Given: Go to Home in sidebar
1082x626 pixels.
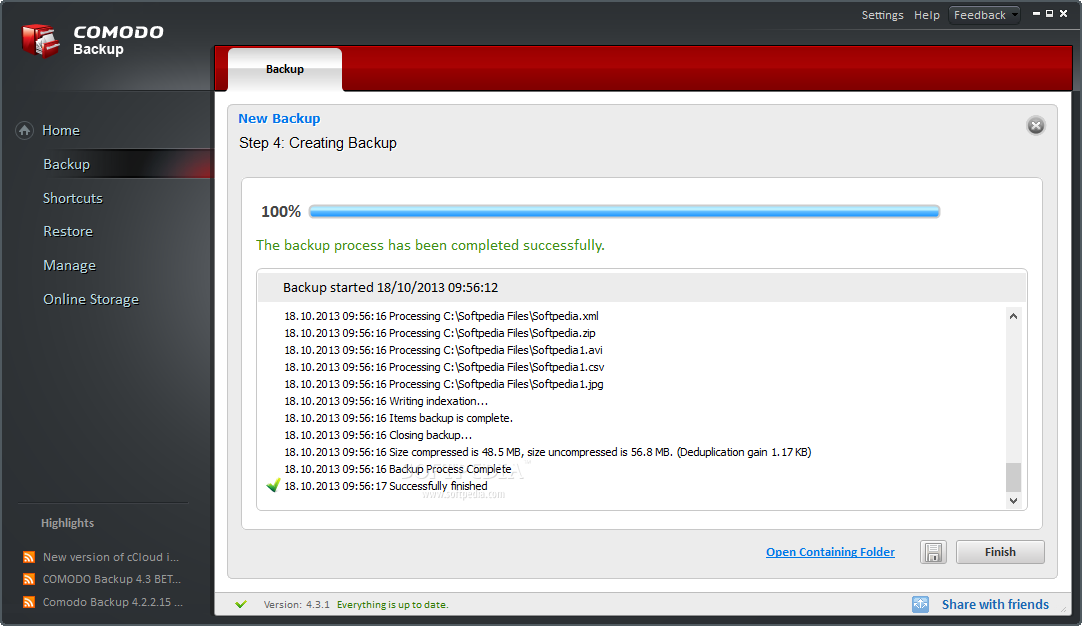Looking at the screenshot, I should pos(61,130).
